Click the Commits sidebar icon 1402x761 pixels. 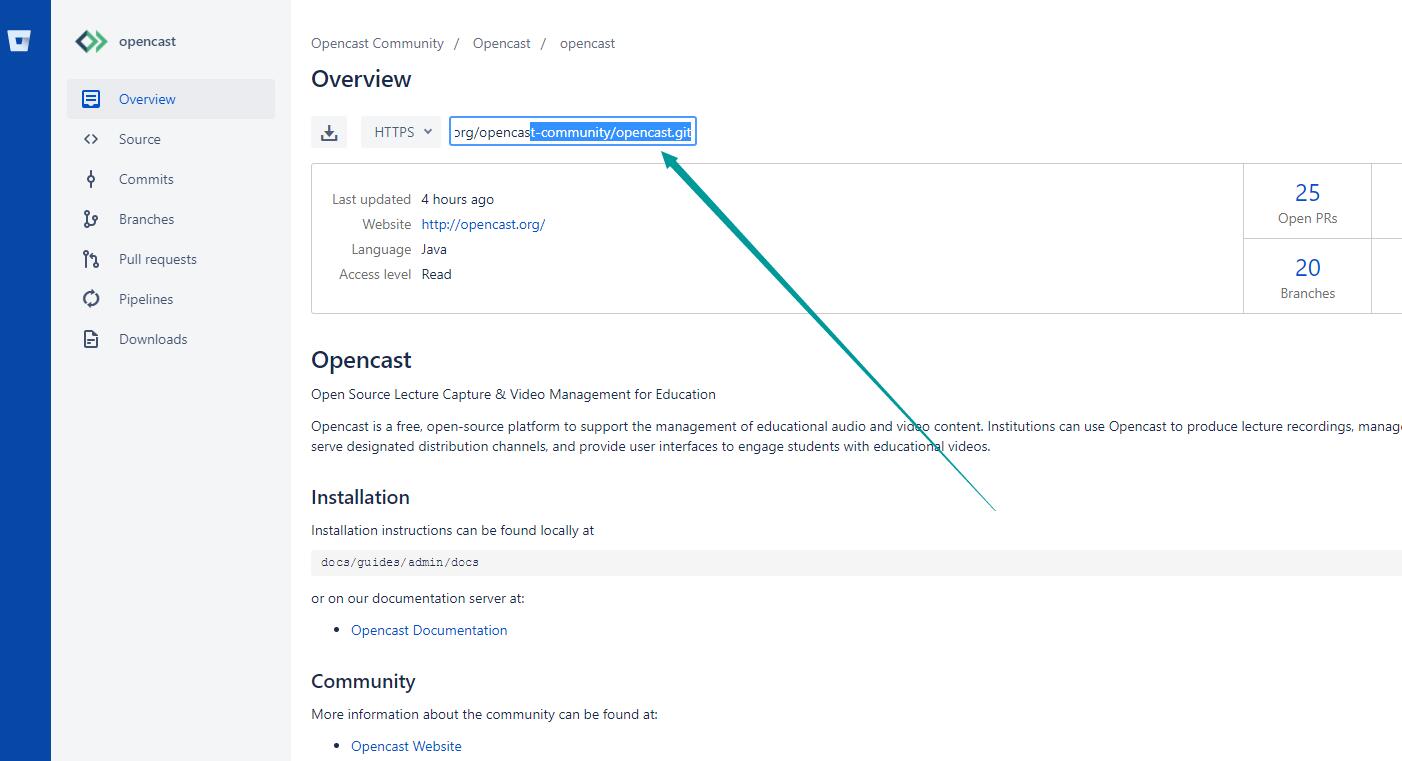(91, 179)
